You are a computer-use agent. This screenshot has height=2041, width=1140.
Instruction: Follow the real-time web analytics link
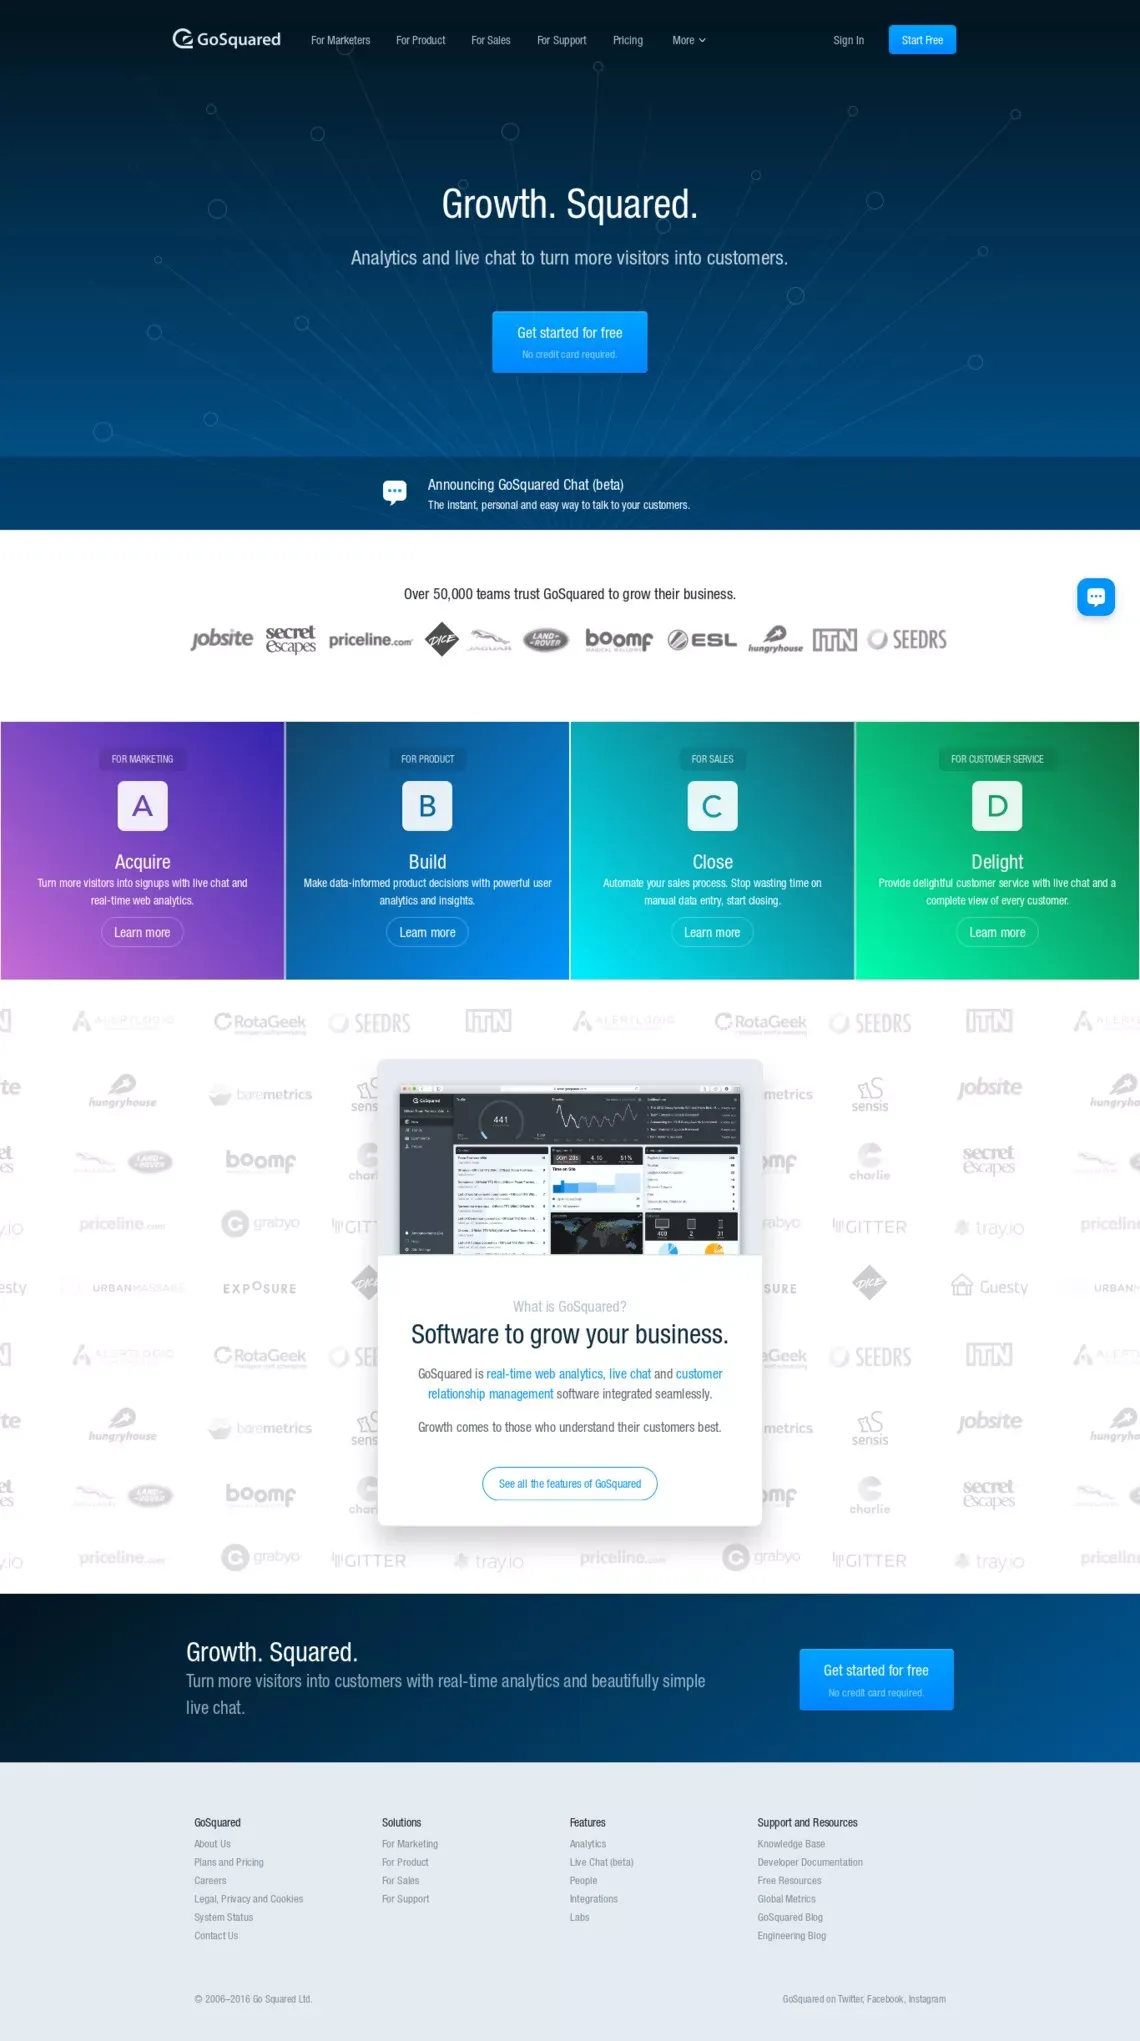coord(545,1374)
